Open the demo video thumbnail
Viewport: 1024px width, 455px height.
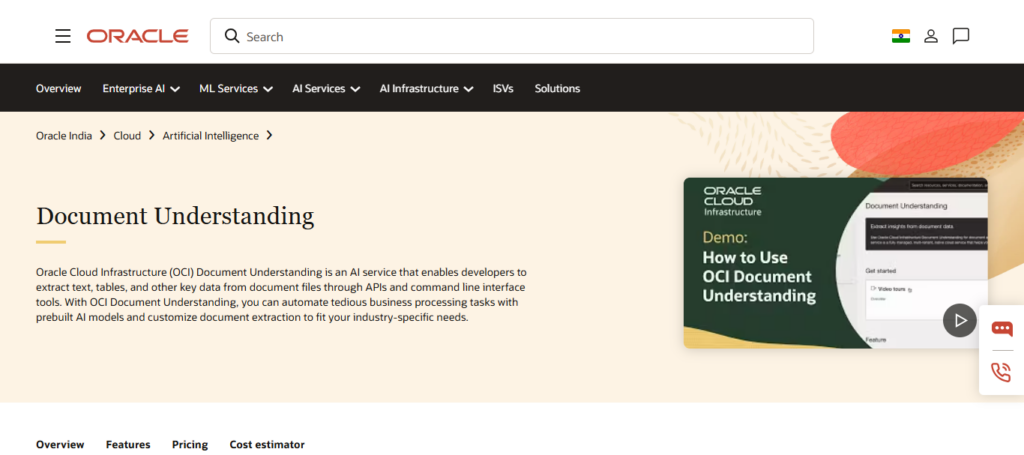pyautogui.click(x=835, y=262)
